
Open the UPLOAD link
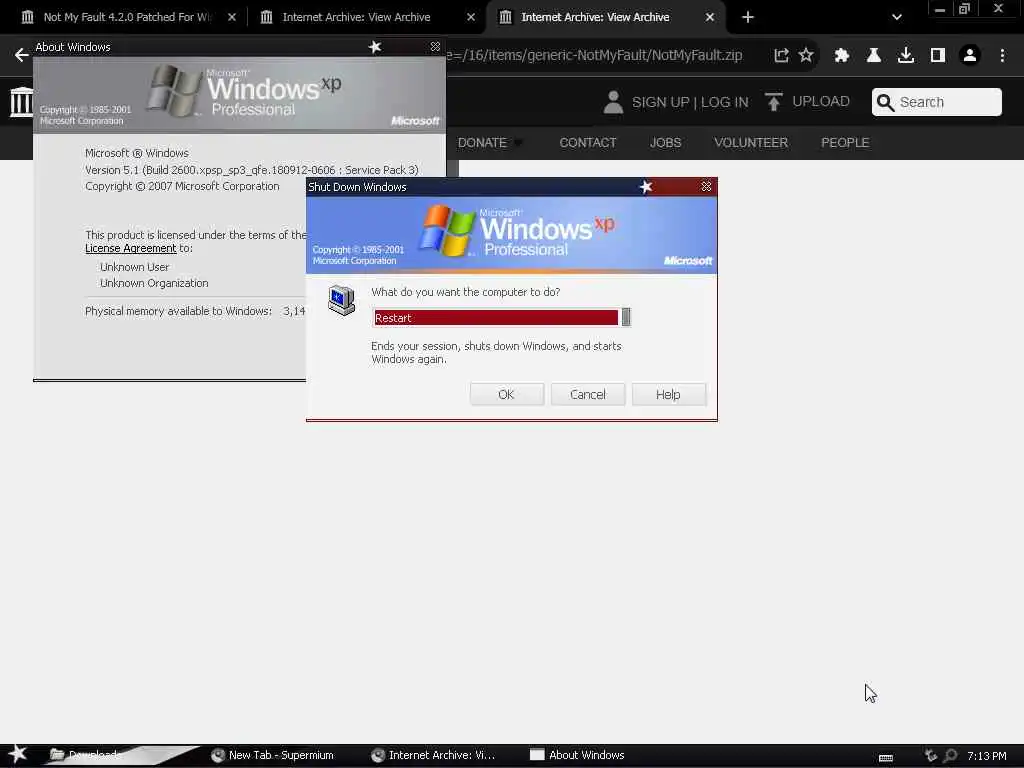click(821, 101)
